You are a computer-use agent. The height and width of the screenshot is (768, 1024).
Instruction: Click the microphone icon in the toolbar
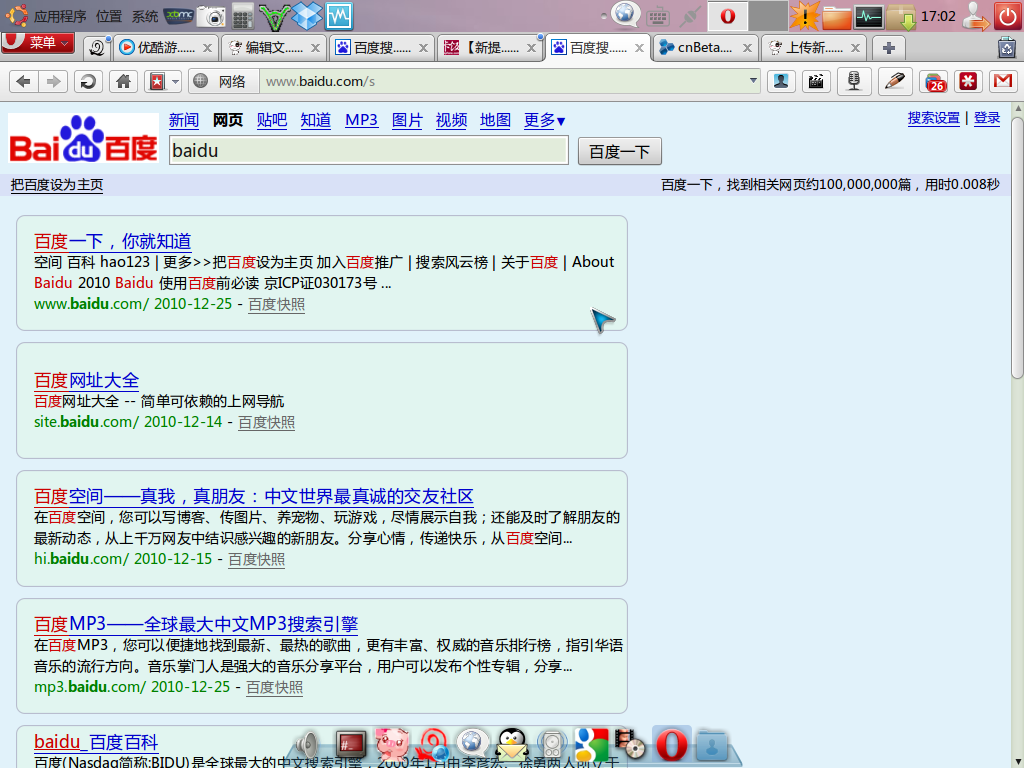(x=853, y=82)
